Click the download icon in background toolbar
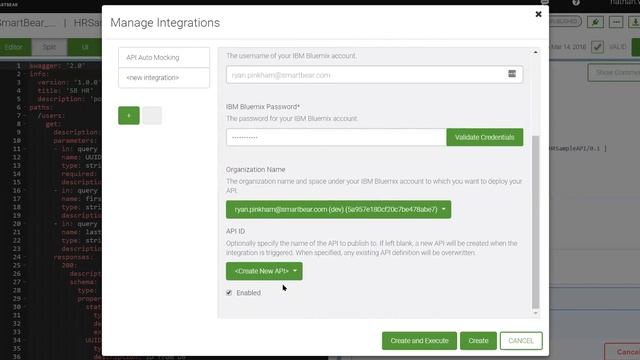 point(635,22)
